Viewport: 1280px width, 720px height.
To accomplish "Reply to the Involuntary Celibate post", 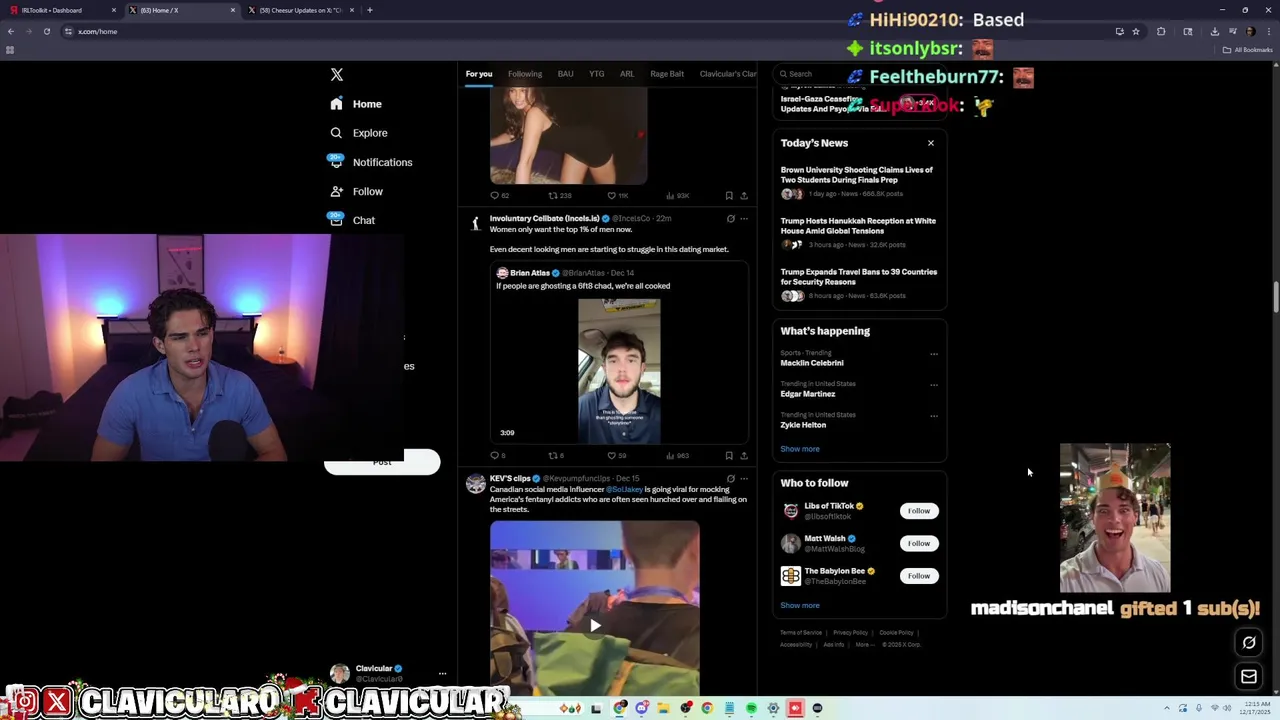I will [494, 456].
